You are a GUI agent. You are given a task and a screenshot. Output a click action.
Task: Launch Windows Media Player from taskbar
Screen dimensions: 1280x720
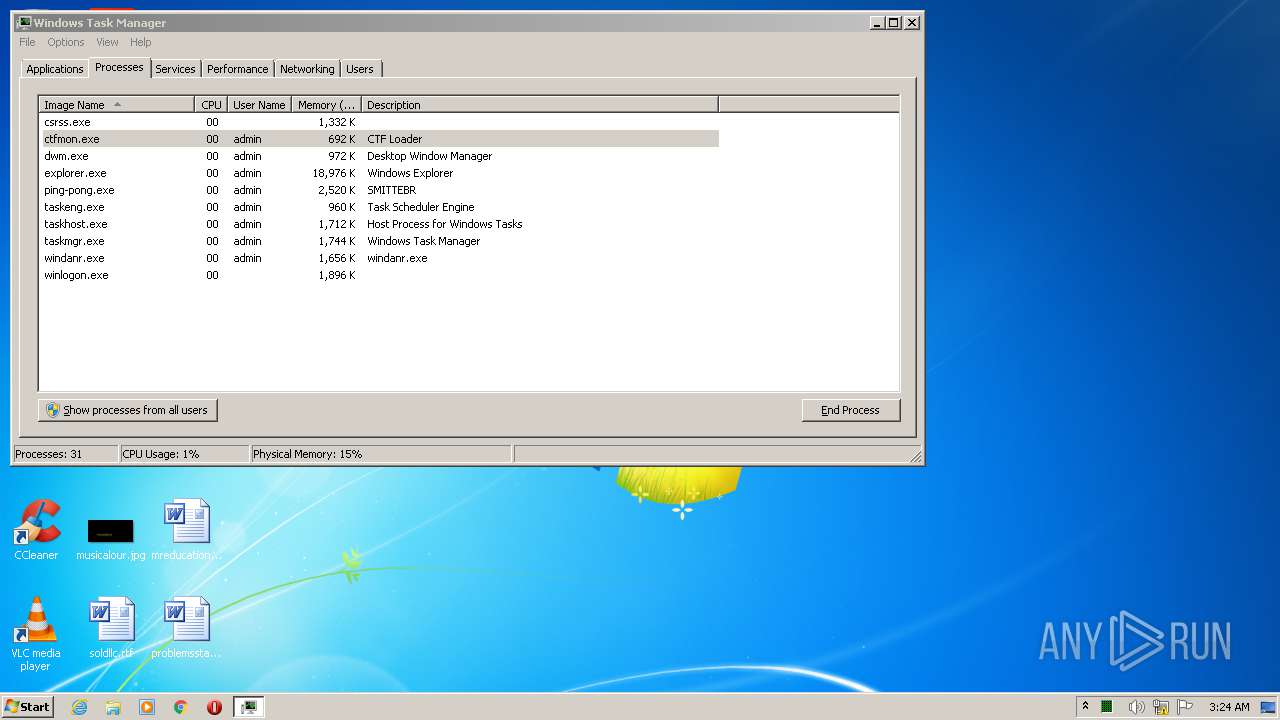(147, 707)
